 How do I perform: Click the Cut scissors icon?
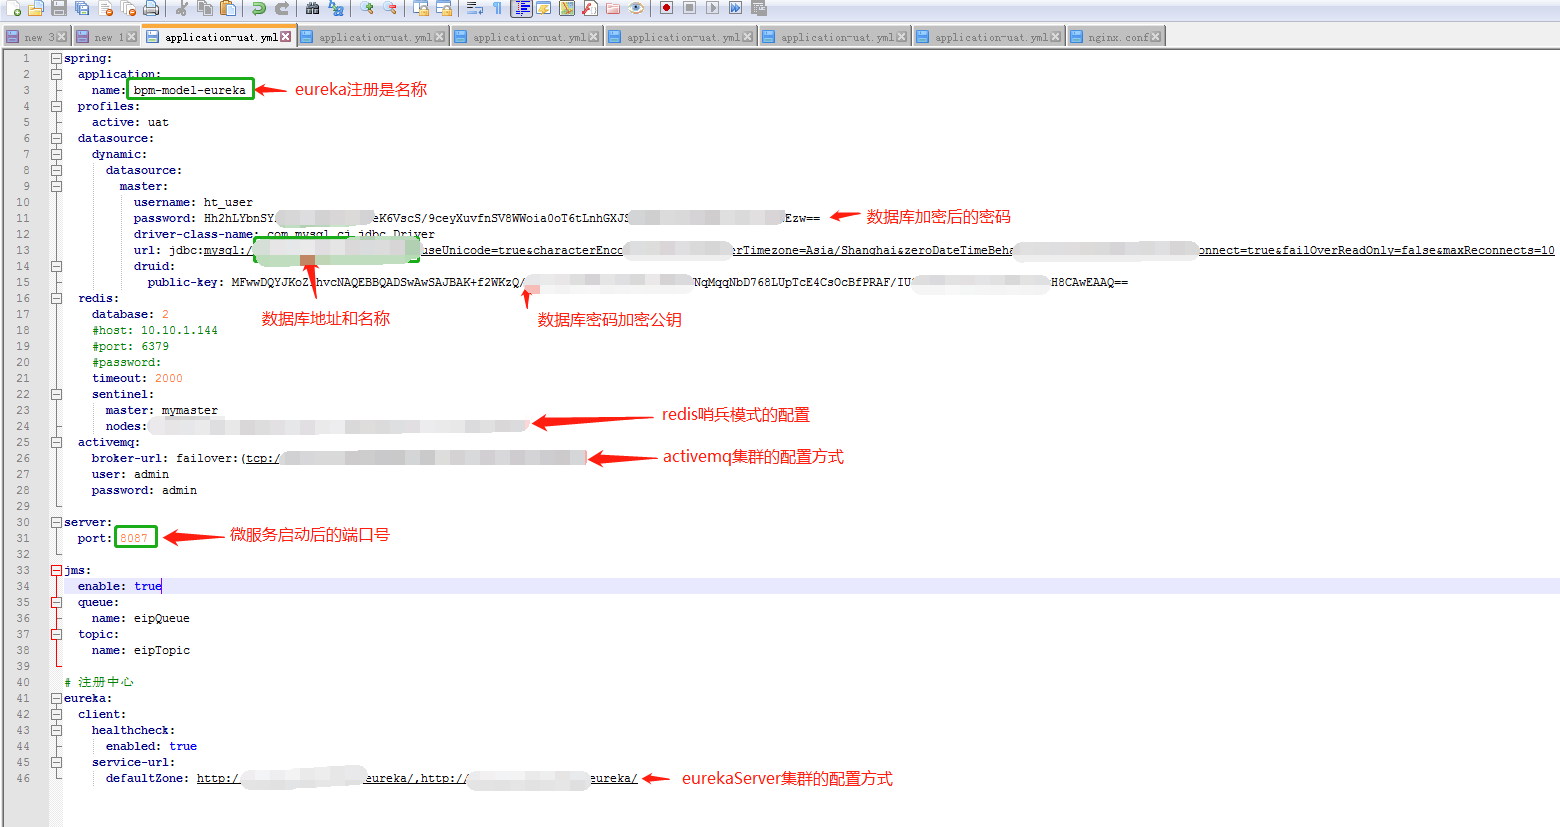(182, 8)
